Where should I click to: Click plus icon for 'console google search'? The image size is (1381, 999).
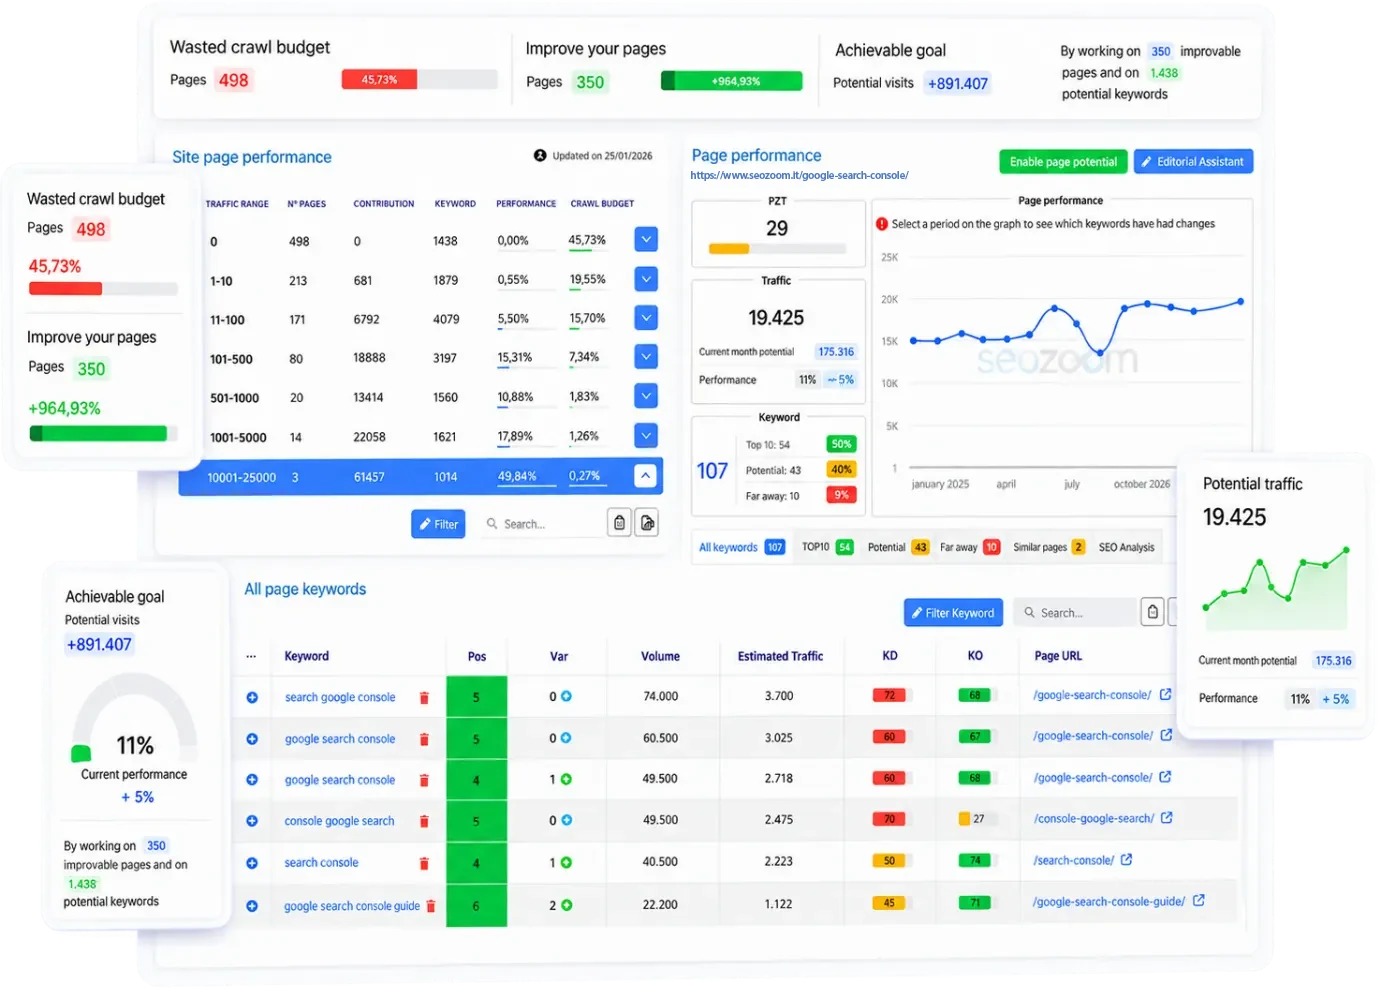(252, 821)
